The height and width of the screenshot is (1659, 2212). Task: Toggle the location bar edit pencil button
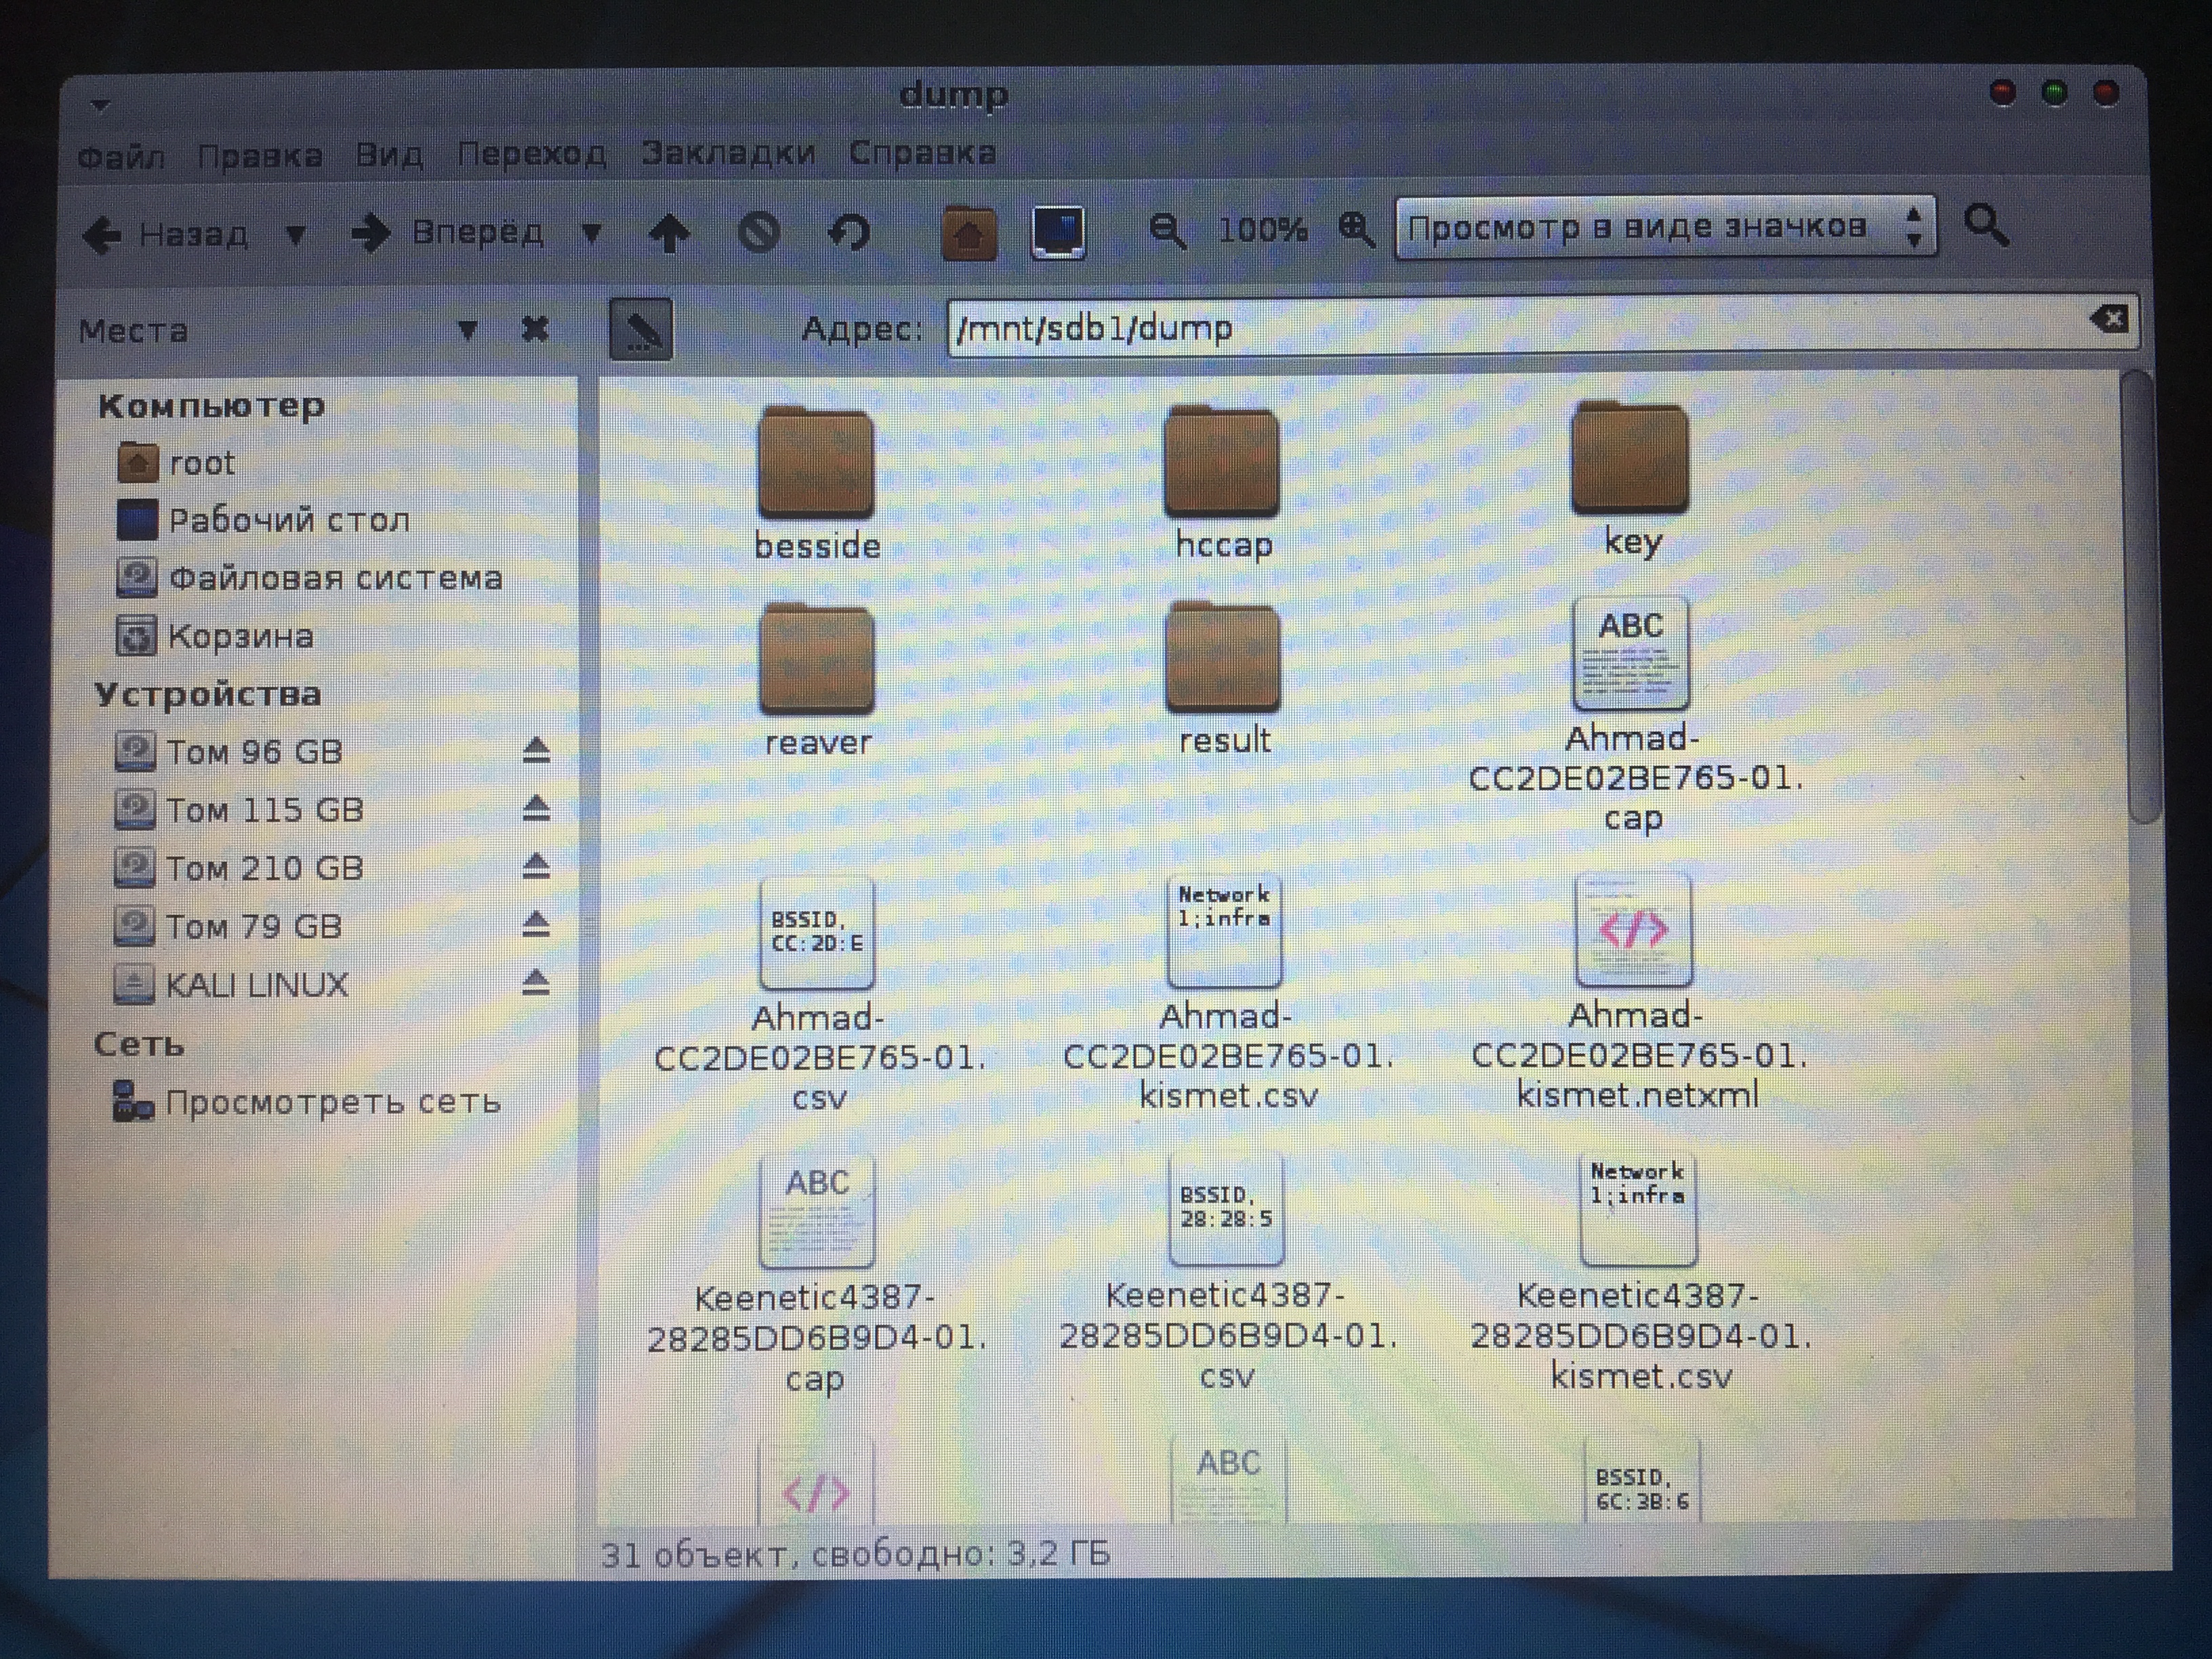[x=641, y=329]
